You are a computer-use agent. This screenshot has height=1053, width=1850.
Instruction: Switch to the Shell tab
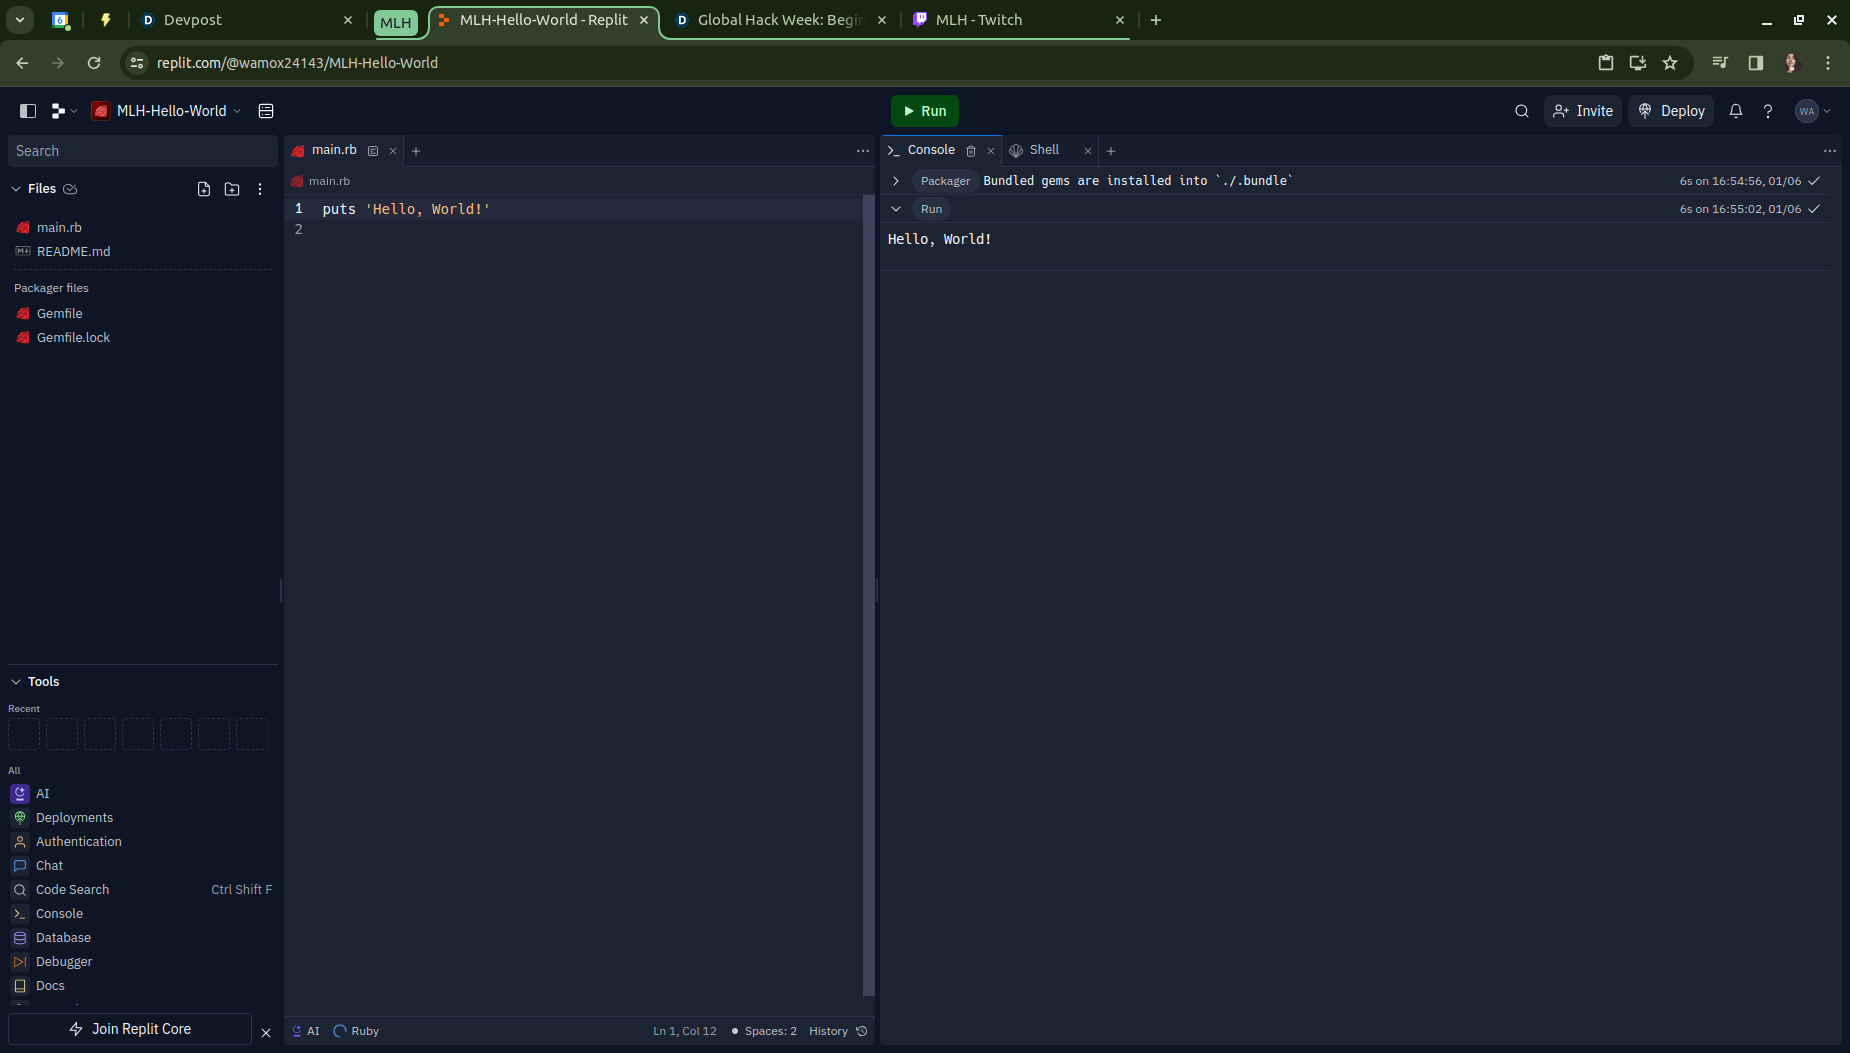pyautogui.click(x=1042, y=150)
